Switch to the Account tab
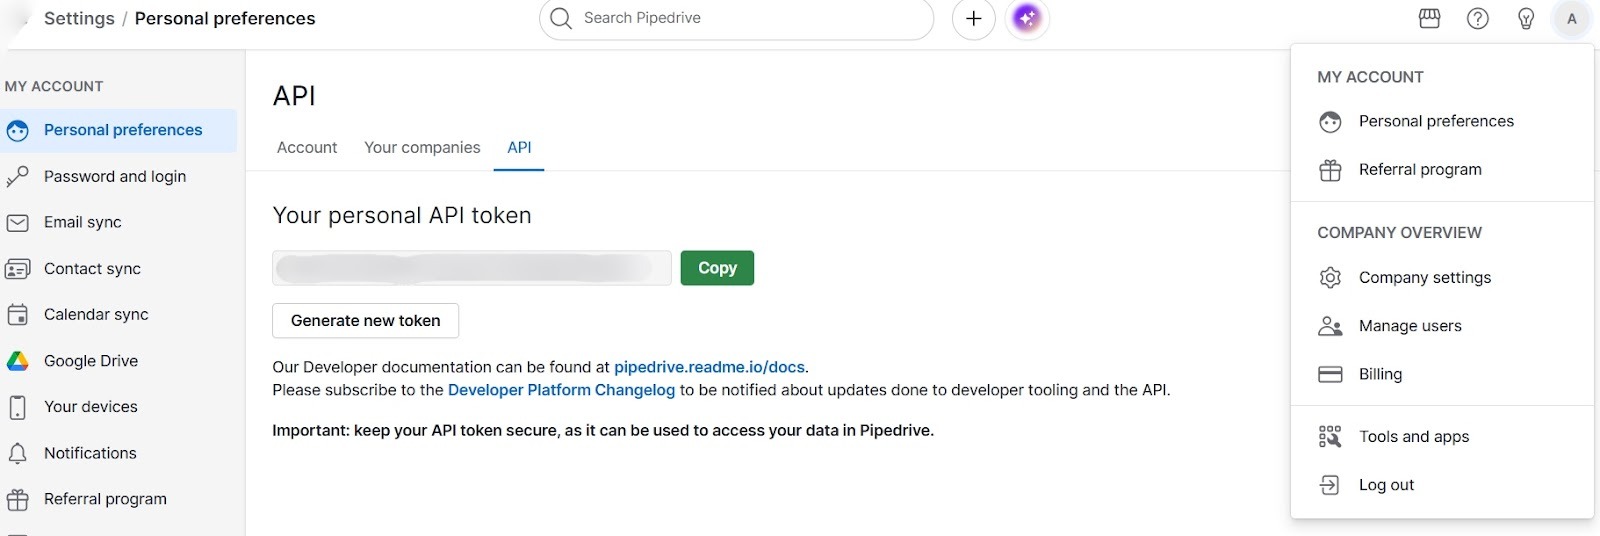The height and width of the screenshot is (536, 1600). tap(306, 148)
